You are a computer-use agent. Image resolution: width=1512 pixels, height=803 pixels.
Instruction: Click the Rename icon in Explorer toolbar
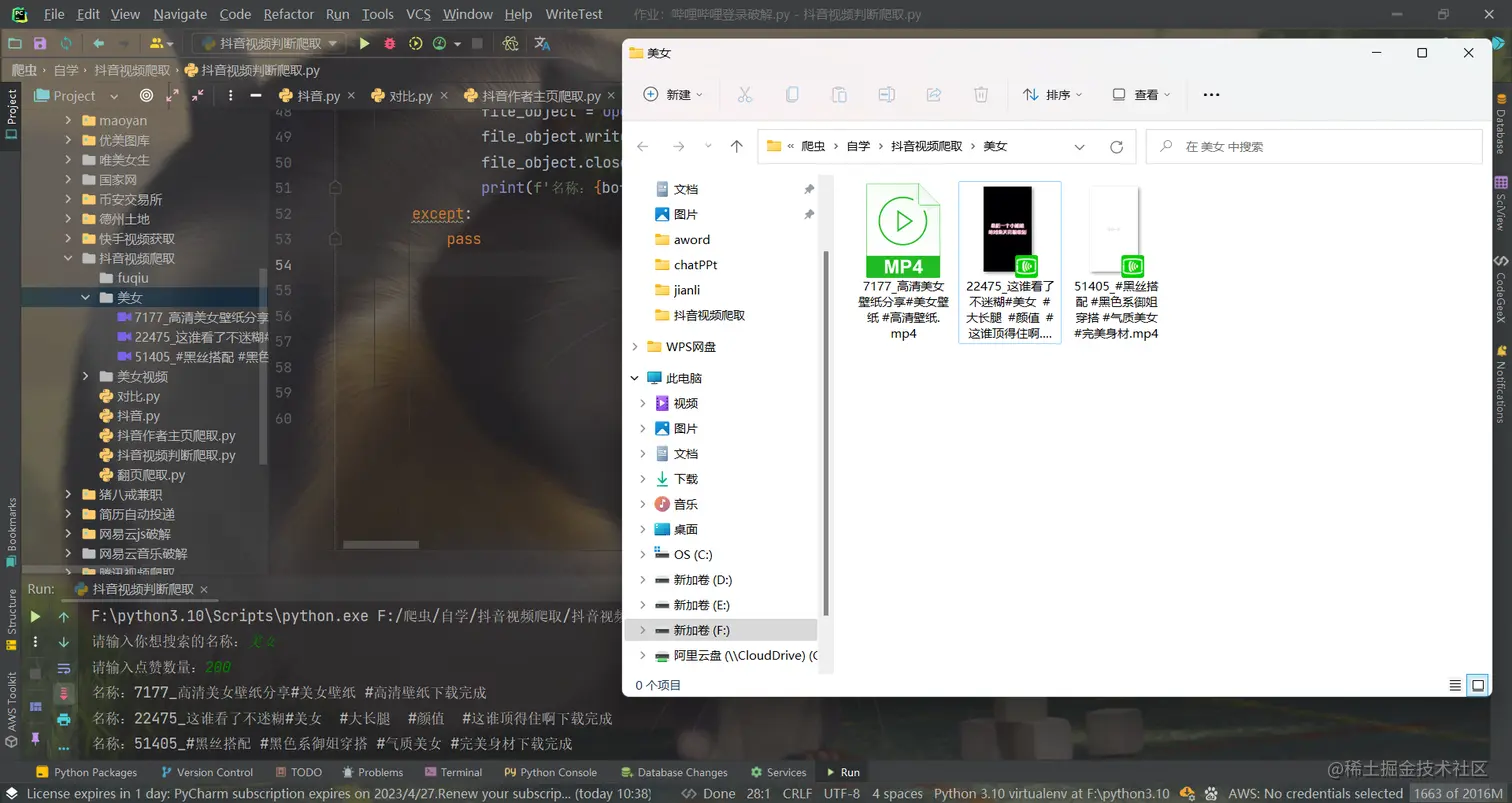pos(886,95)
